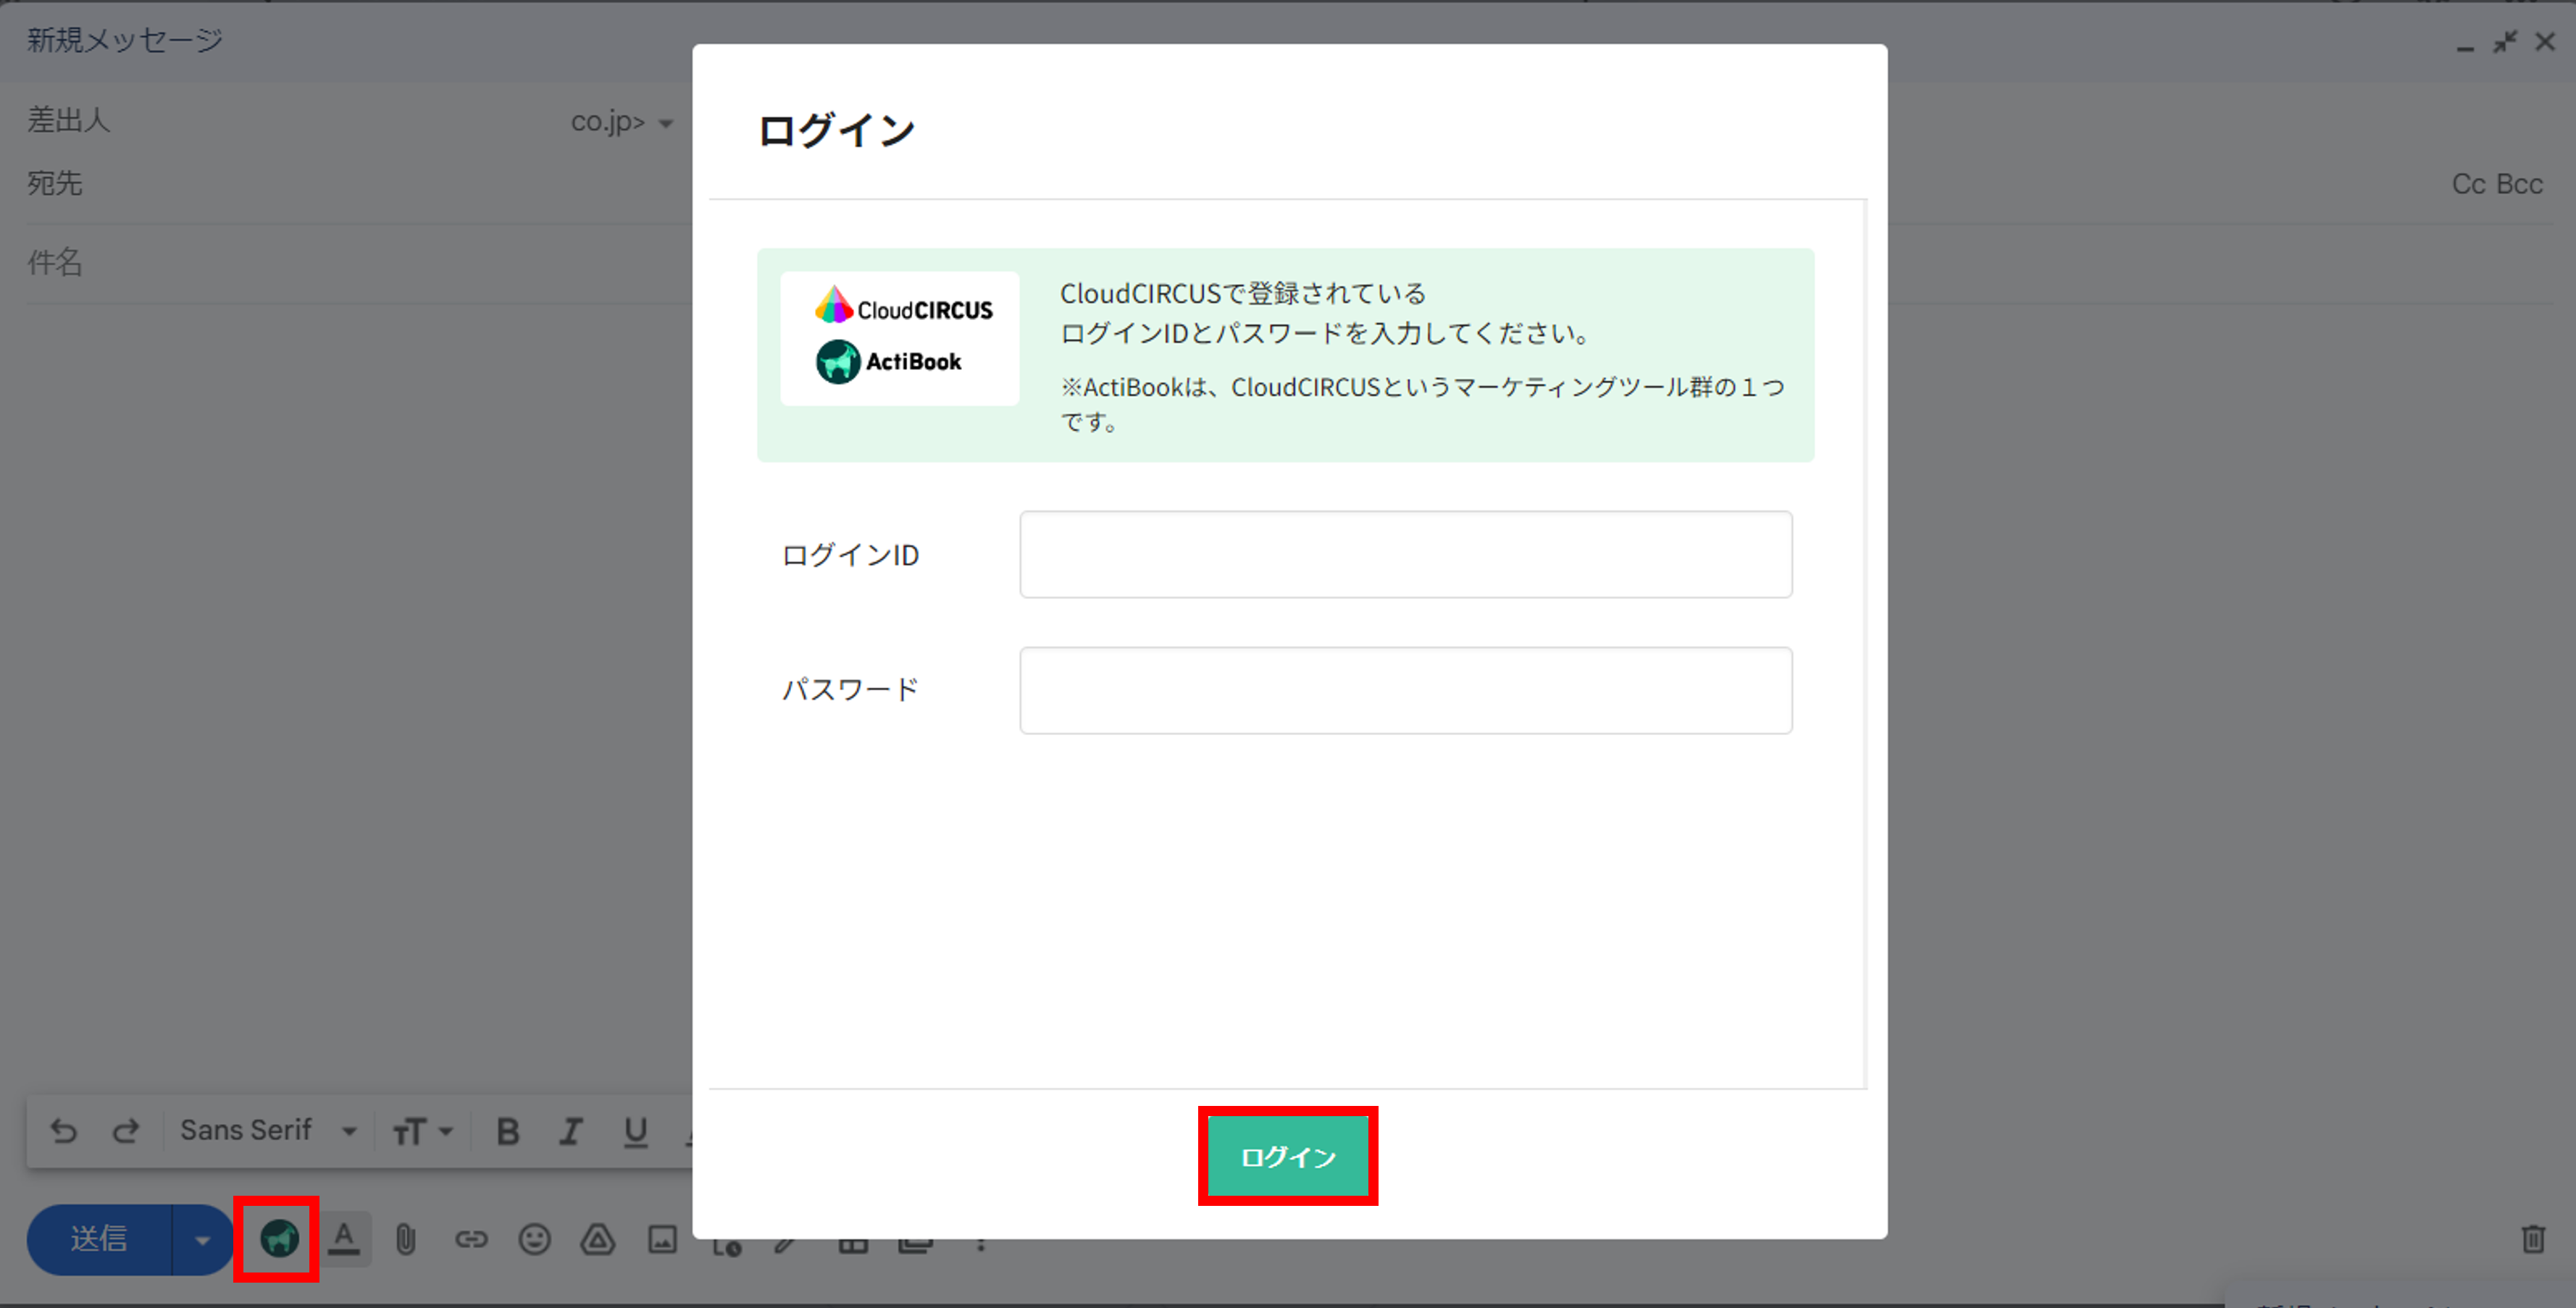This screenshot has width=2576, height=1308.
Task: Click the 差出人 label
Action: click(68, 120)
